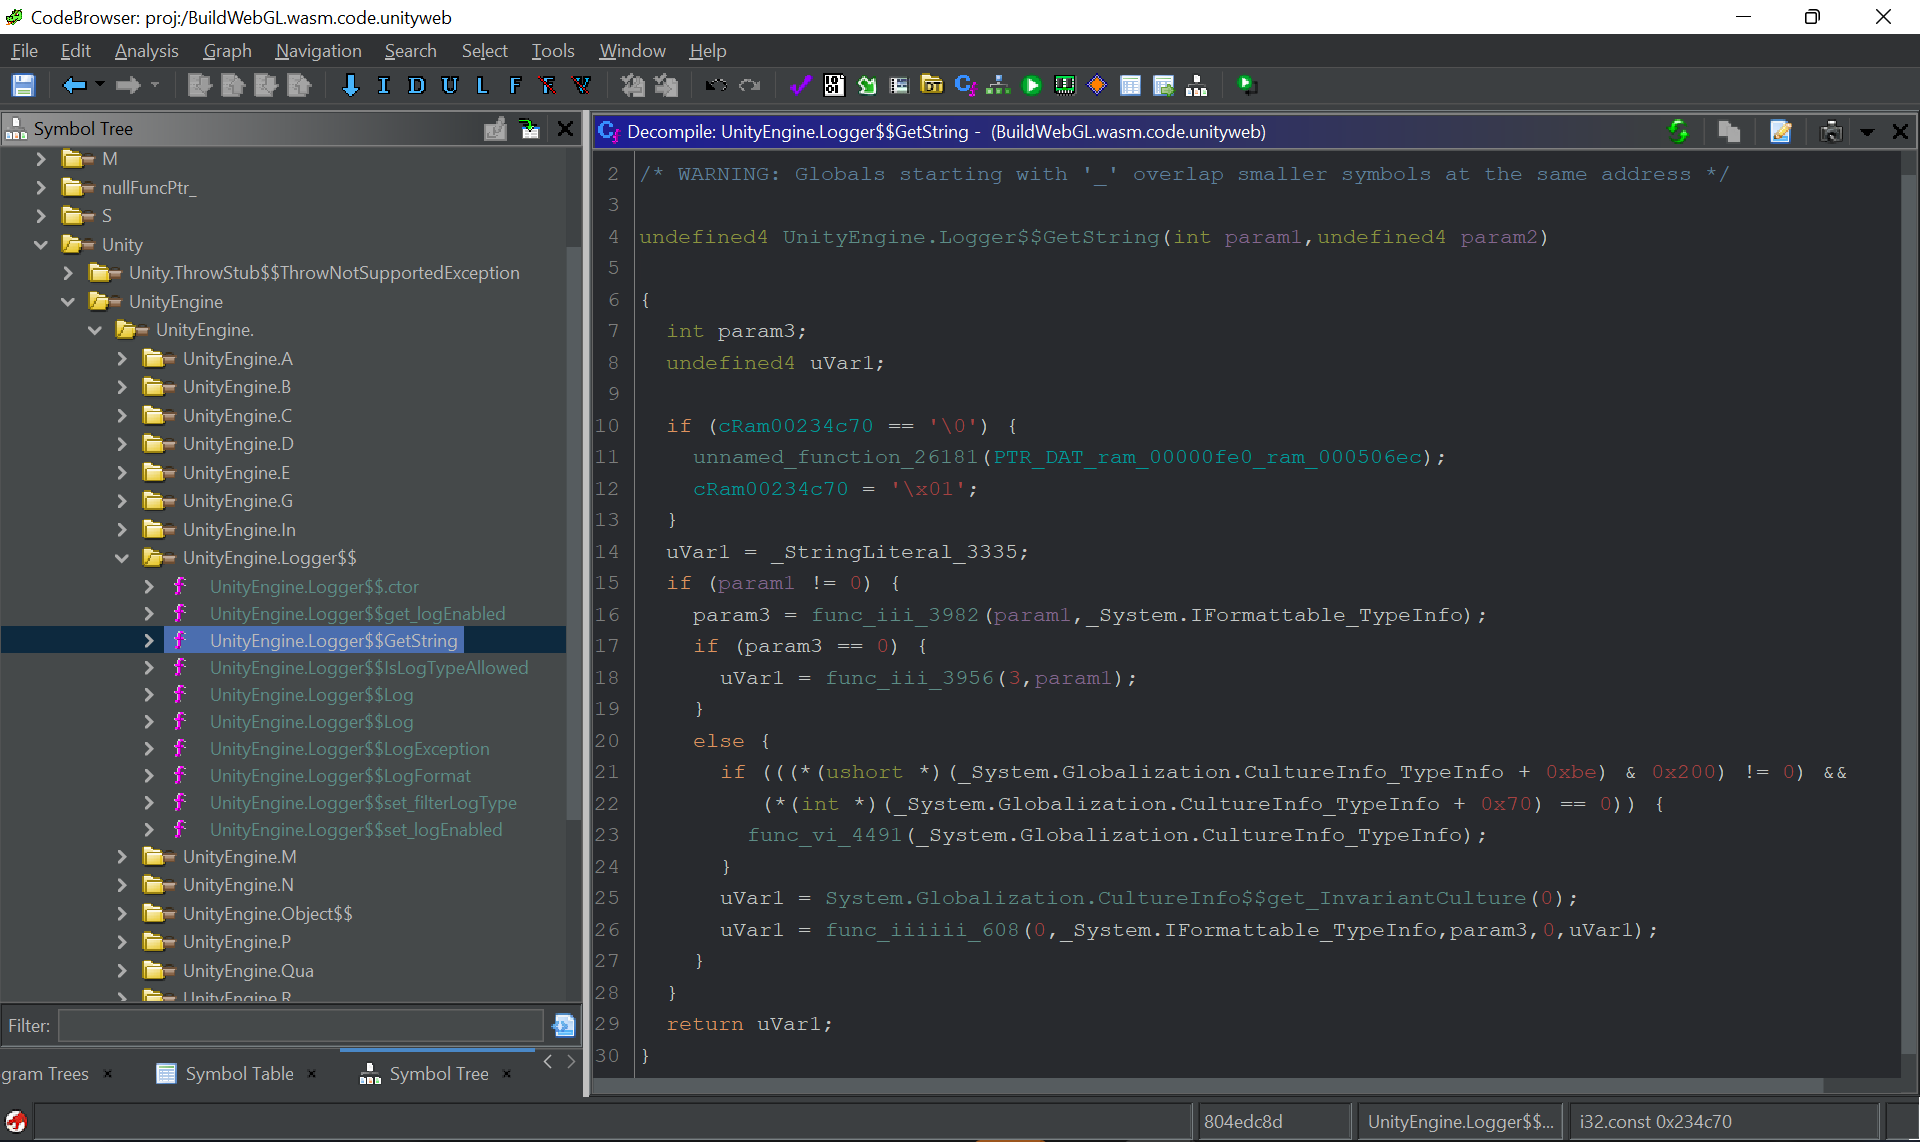The width and height of the screenshot is (1920, 1142).
Task: Expand the UnityEngine.A folder
Action: [122, 359]
